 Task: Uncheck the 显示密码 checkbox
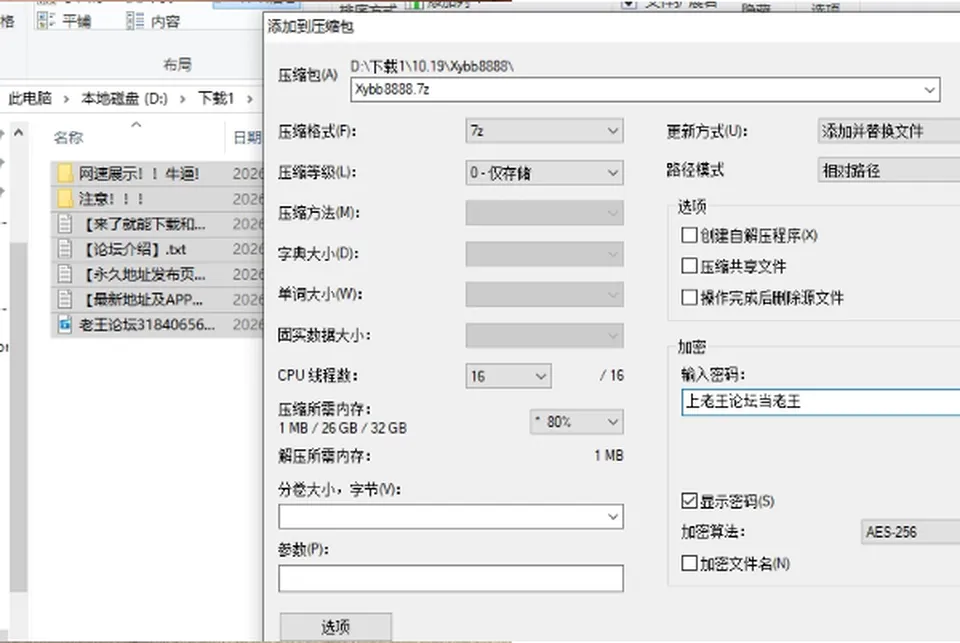click(689, 501)
